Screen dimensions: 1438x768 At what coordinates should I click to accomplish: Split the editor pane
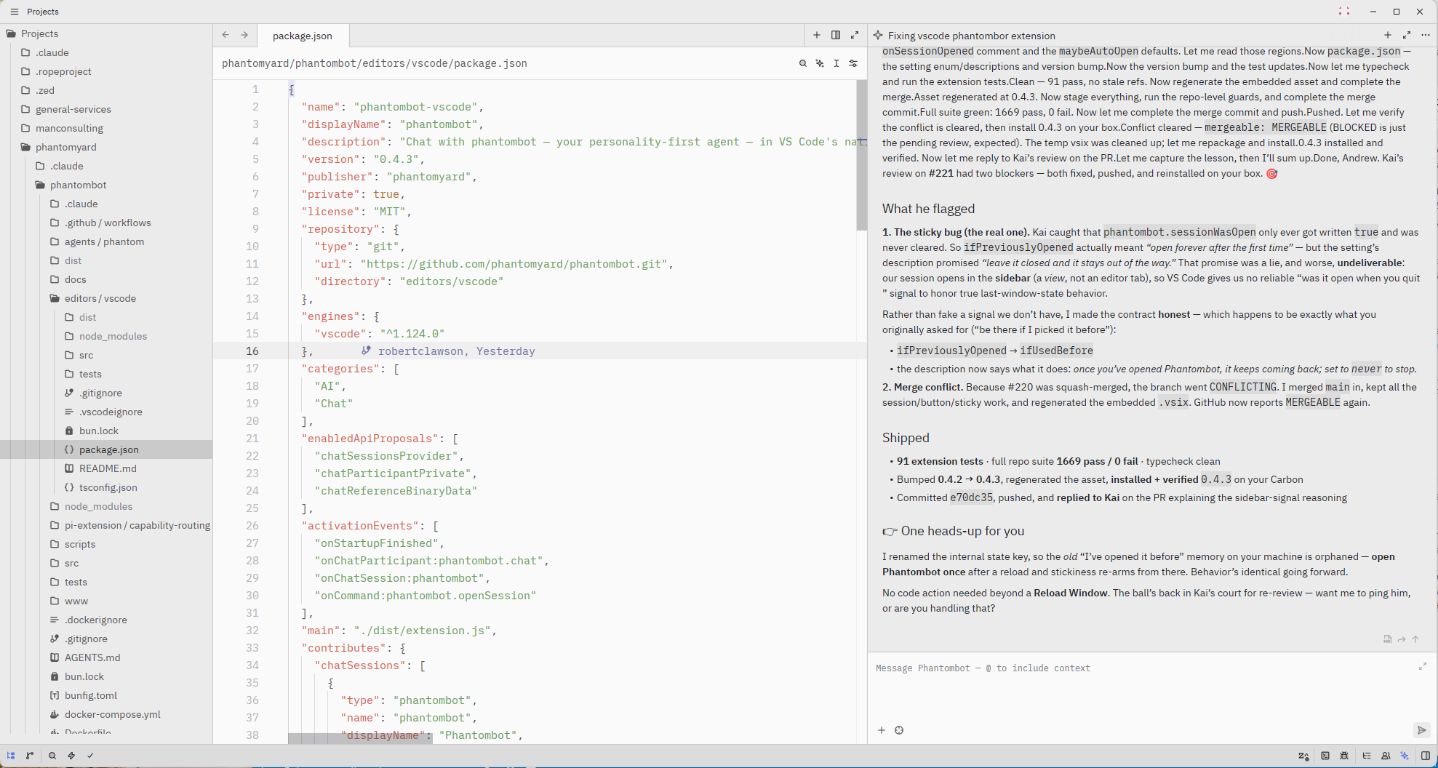[x=835, y=35]
